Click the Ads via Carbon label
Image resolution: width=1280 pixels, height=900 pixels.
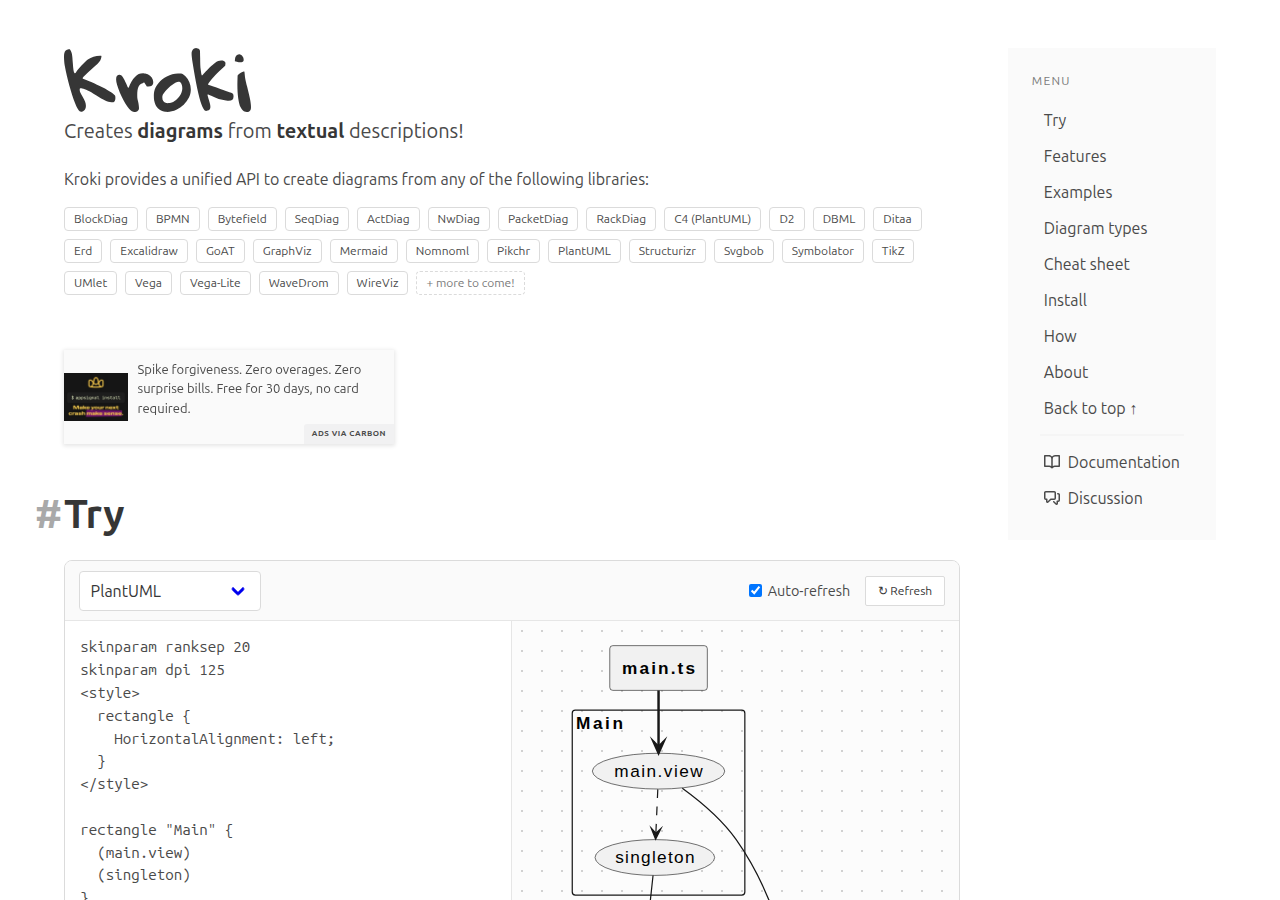[x=349, y=434]
